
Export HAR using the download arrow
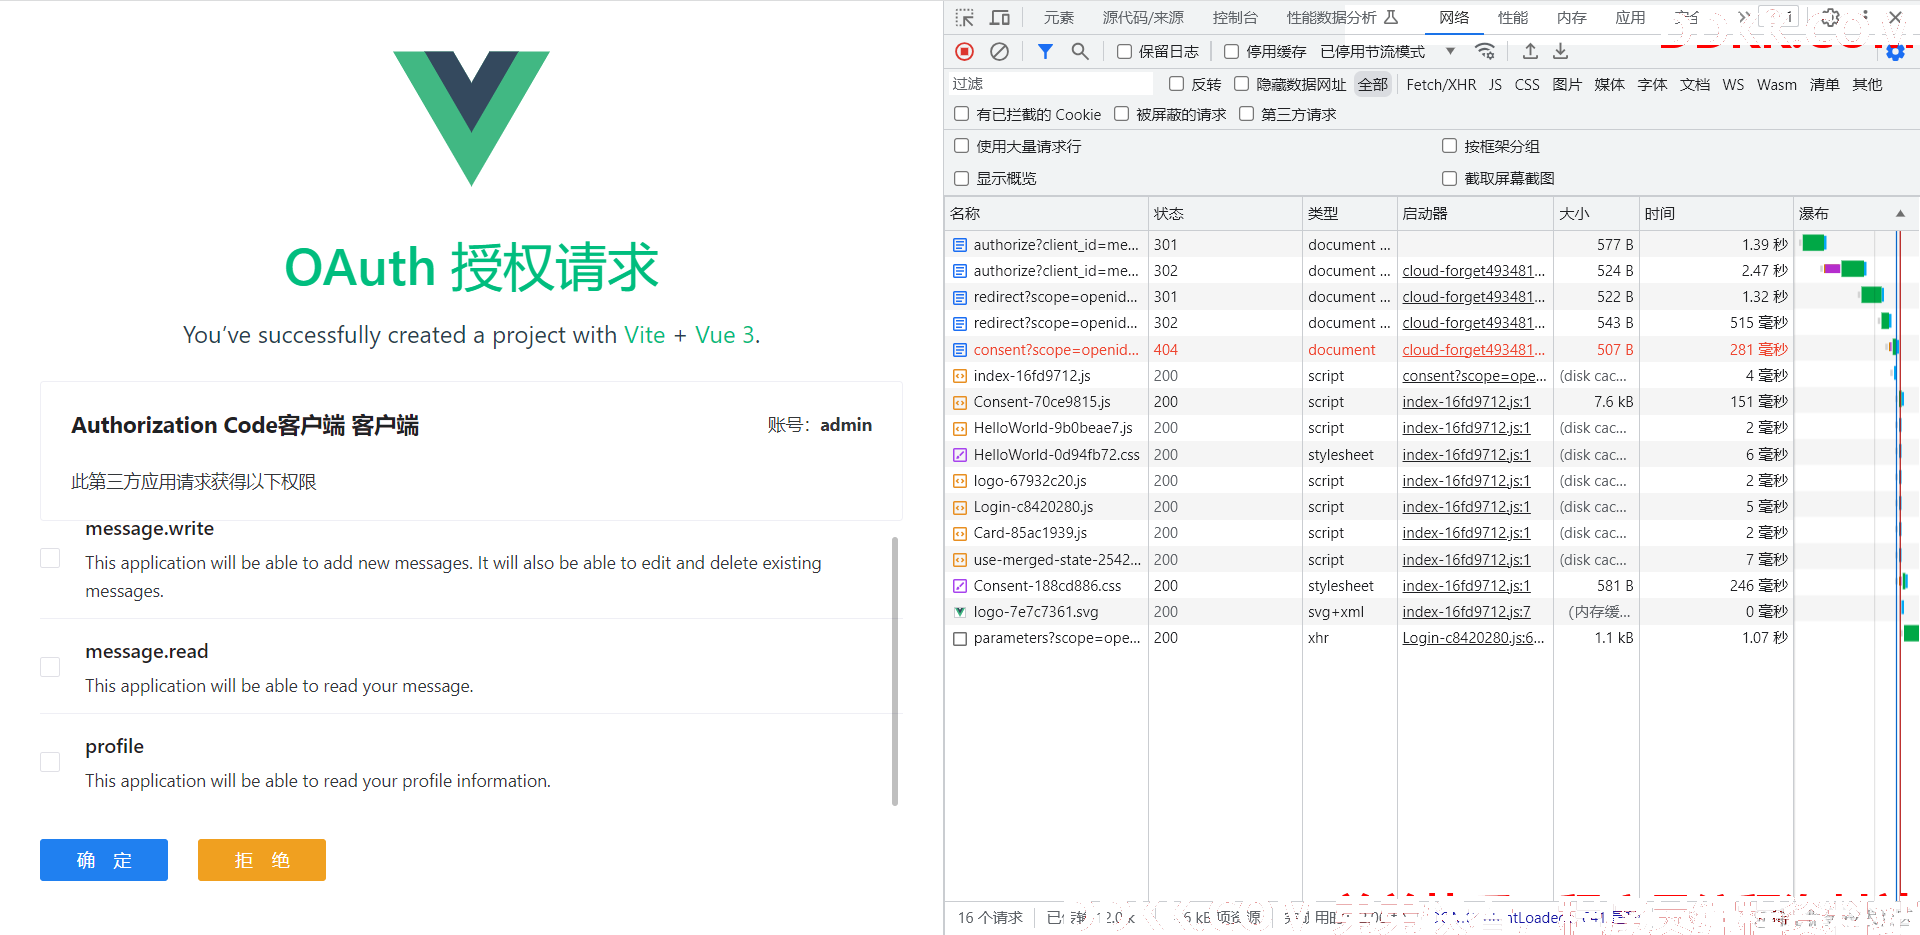1560,51
